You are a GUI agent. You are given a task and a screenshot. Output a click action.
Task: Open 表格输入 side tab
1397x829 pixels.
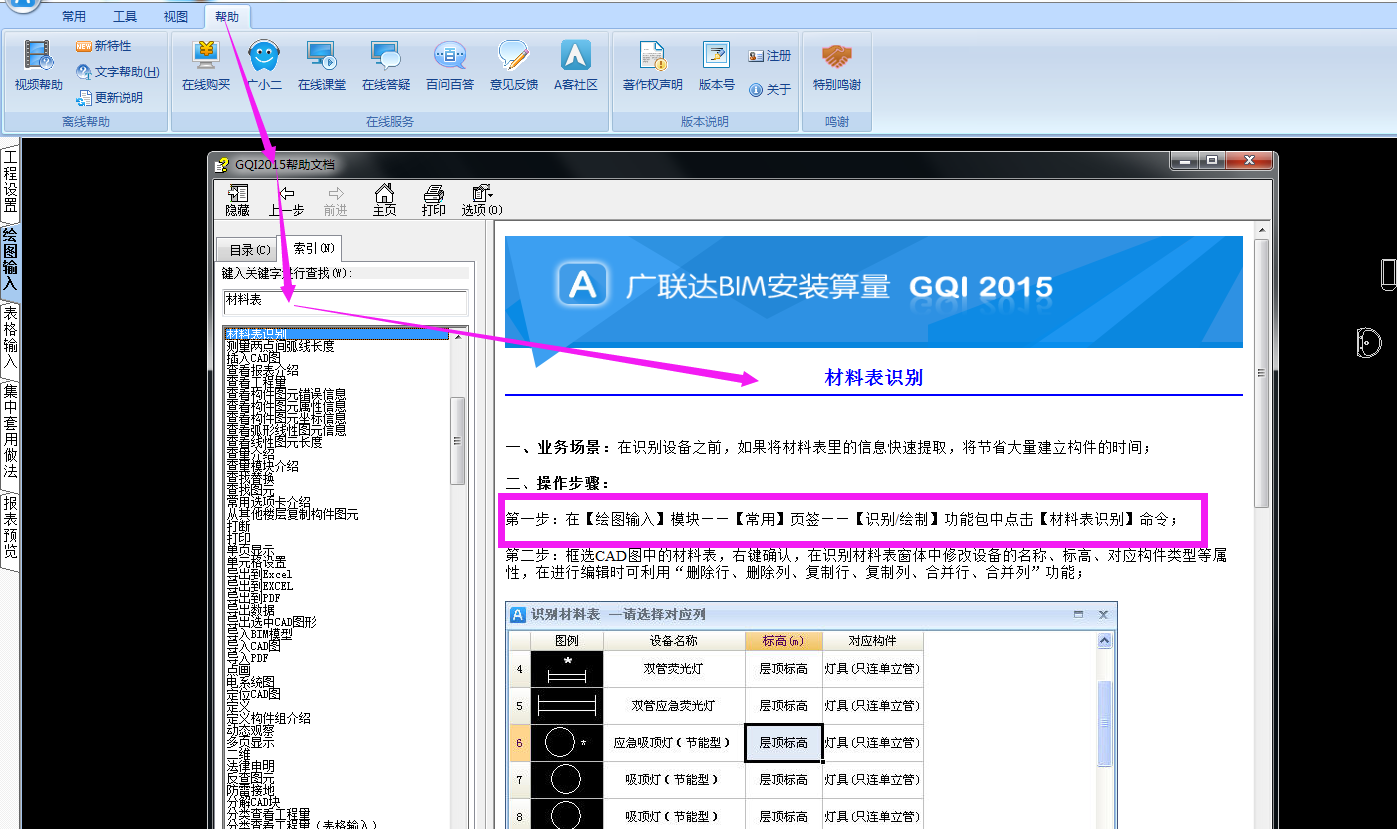(10, 340)
